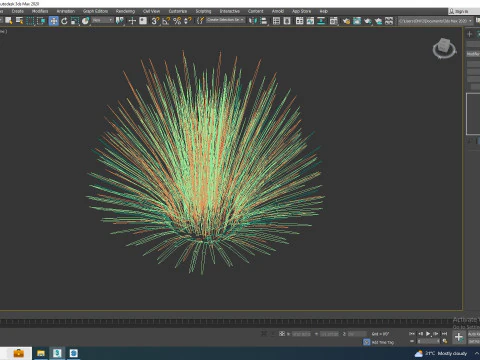Screen dimensions: 480x360
Task: Choose the Rectangular Selection Region tool
Action: [30, 21]
